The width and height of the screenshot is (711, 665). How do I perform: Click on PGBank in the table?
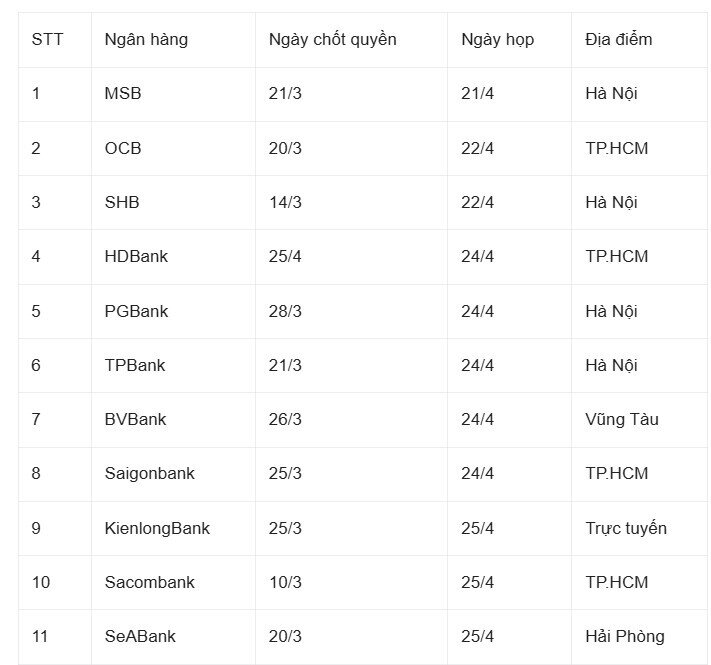pos(136,311)
